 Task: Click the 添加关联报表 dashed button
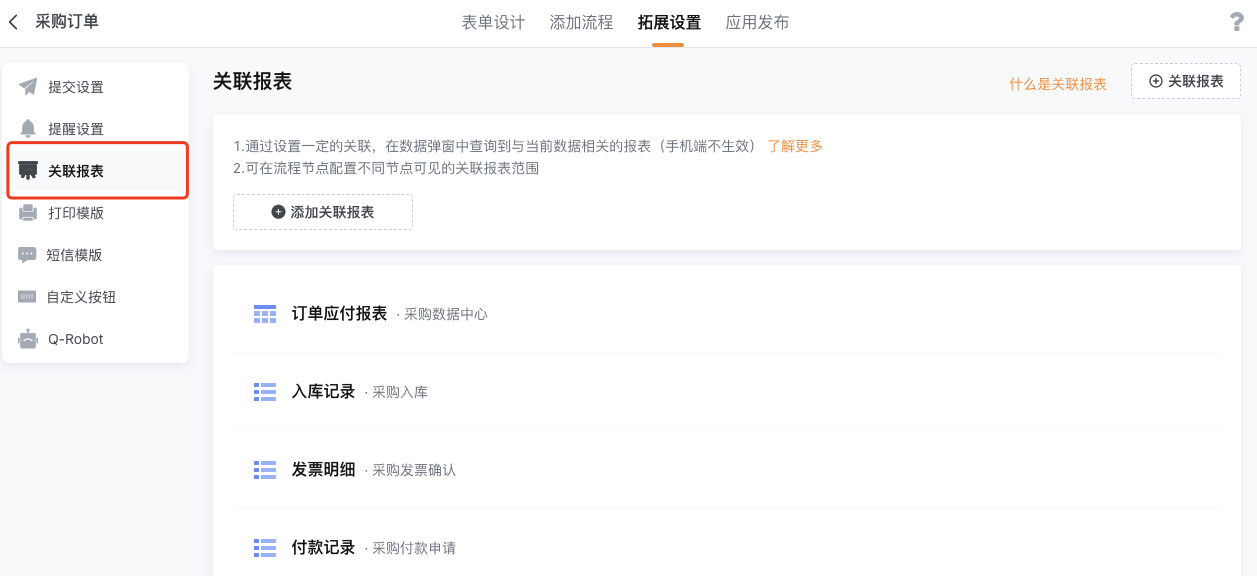323,212
